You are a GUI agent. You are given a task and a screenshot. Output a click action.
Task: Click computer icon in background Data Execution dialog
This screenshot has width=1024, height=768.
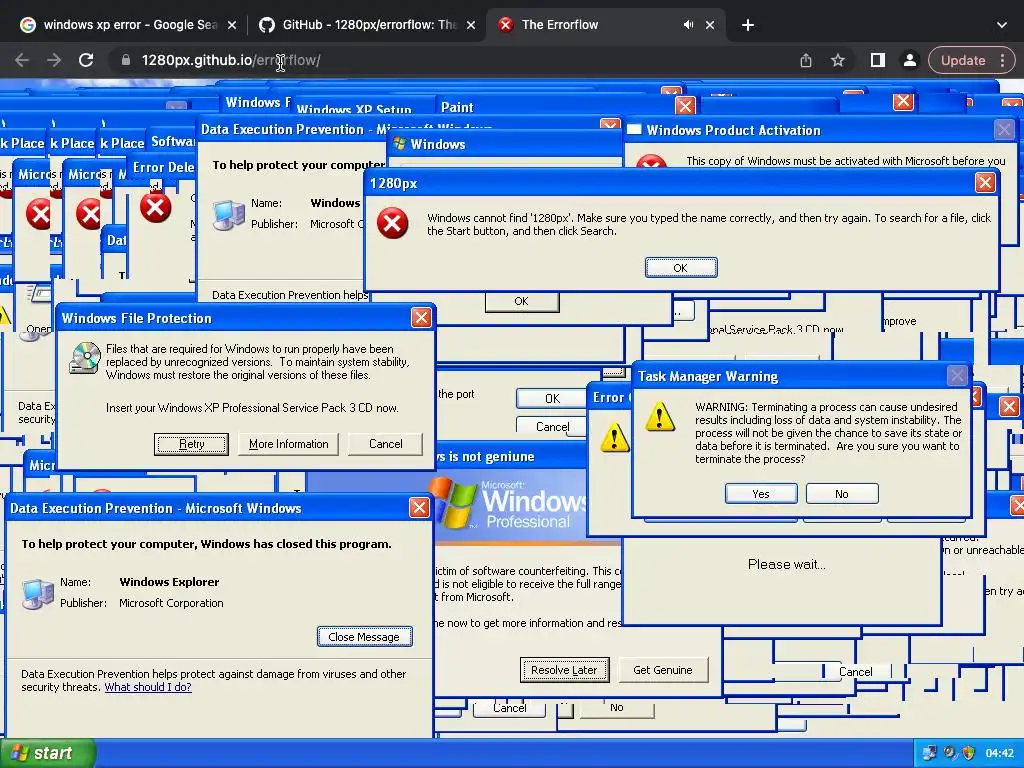click(229, 215)
